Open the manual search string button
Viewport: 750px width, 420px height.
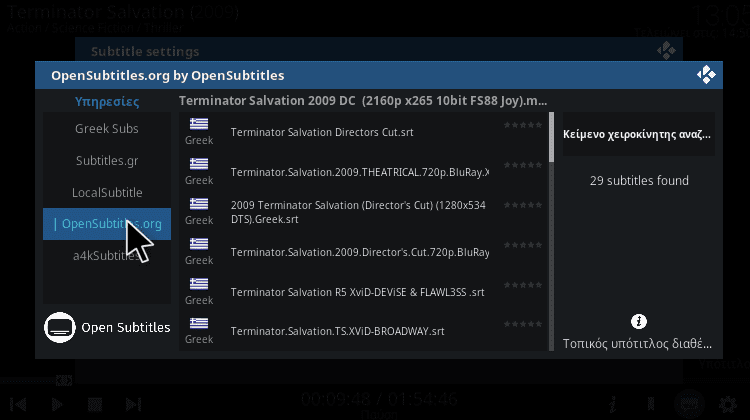[639, 134]
